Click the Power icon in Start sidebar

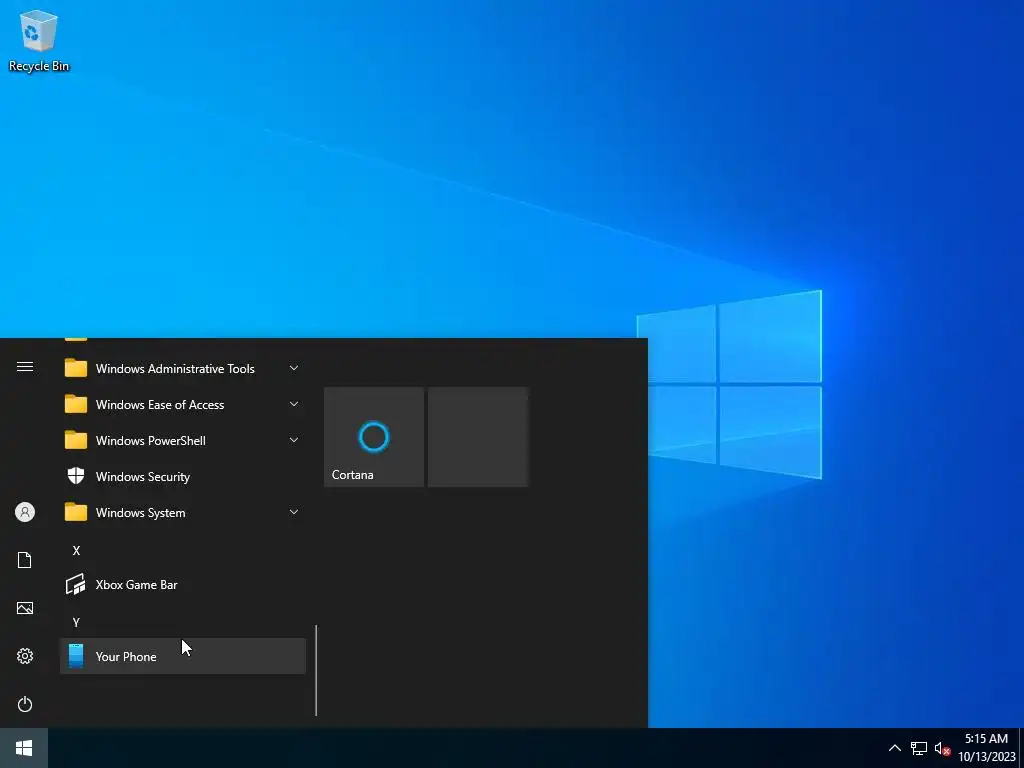coord(25,704)
